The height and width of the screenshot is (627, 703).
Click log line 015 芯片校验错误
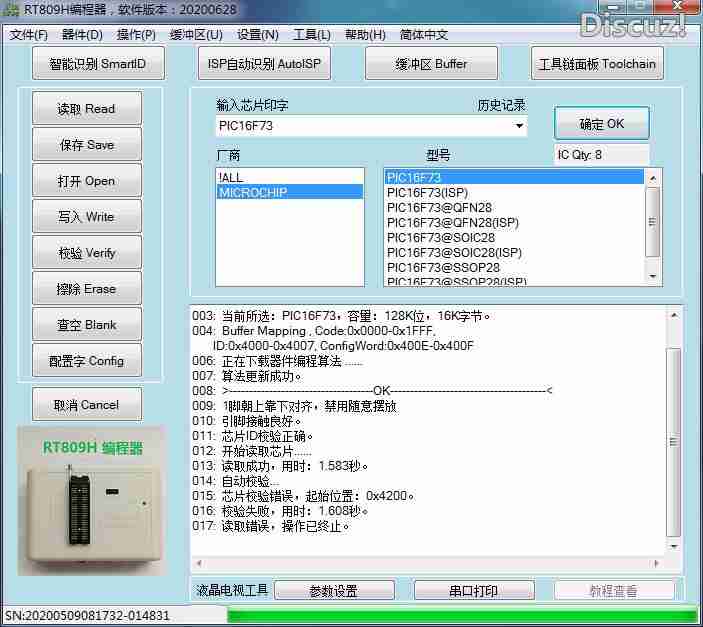tap(304, 496)
